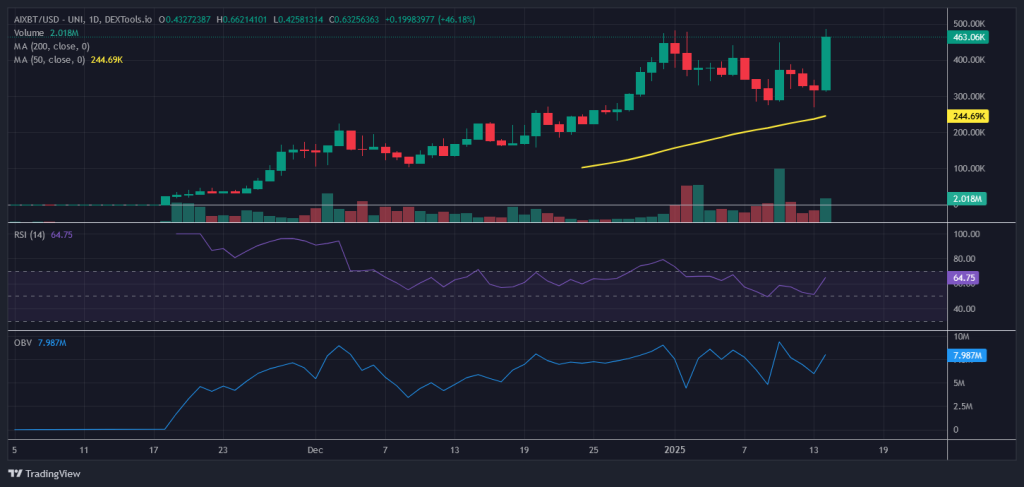Click the TradingView logo
Viewport: 1024px width, 487px height.
pos(44,473)
